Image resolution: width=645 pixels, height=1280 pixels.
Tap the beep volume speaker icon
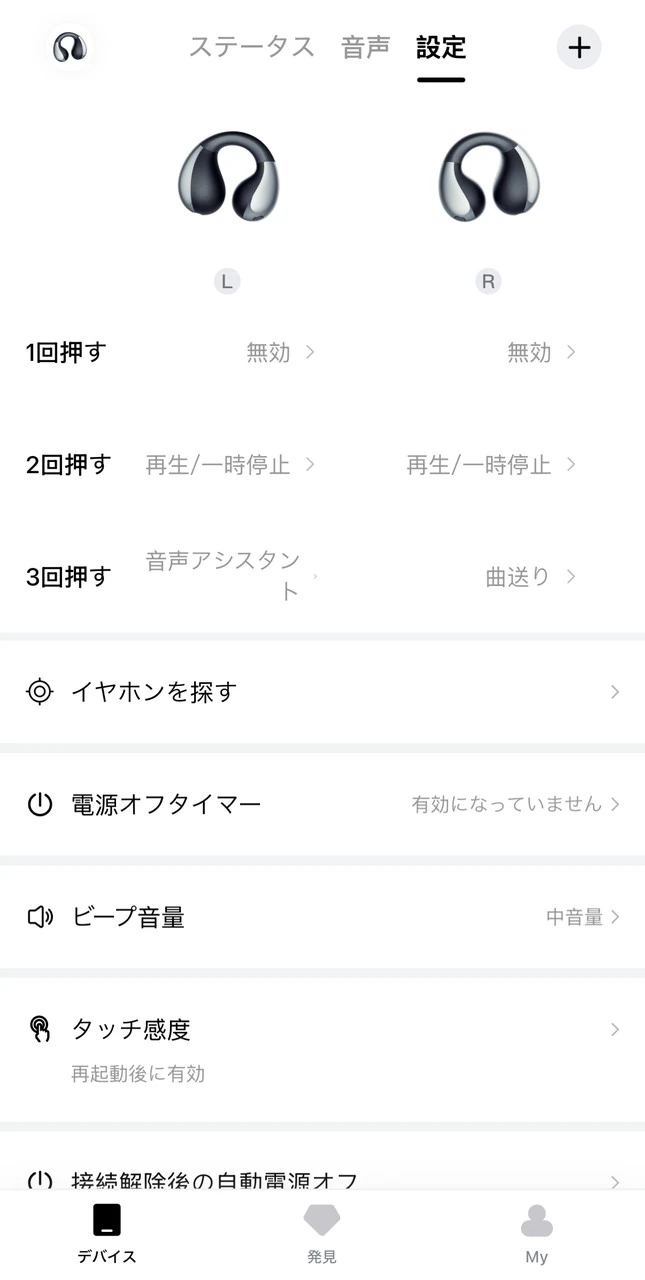pyautogui.click(x=39, y=917)
